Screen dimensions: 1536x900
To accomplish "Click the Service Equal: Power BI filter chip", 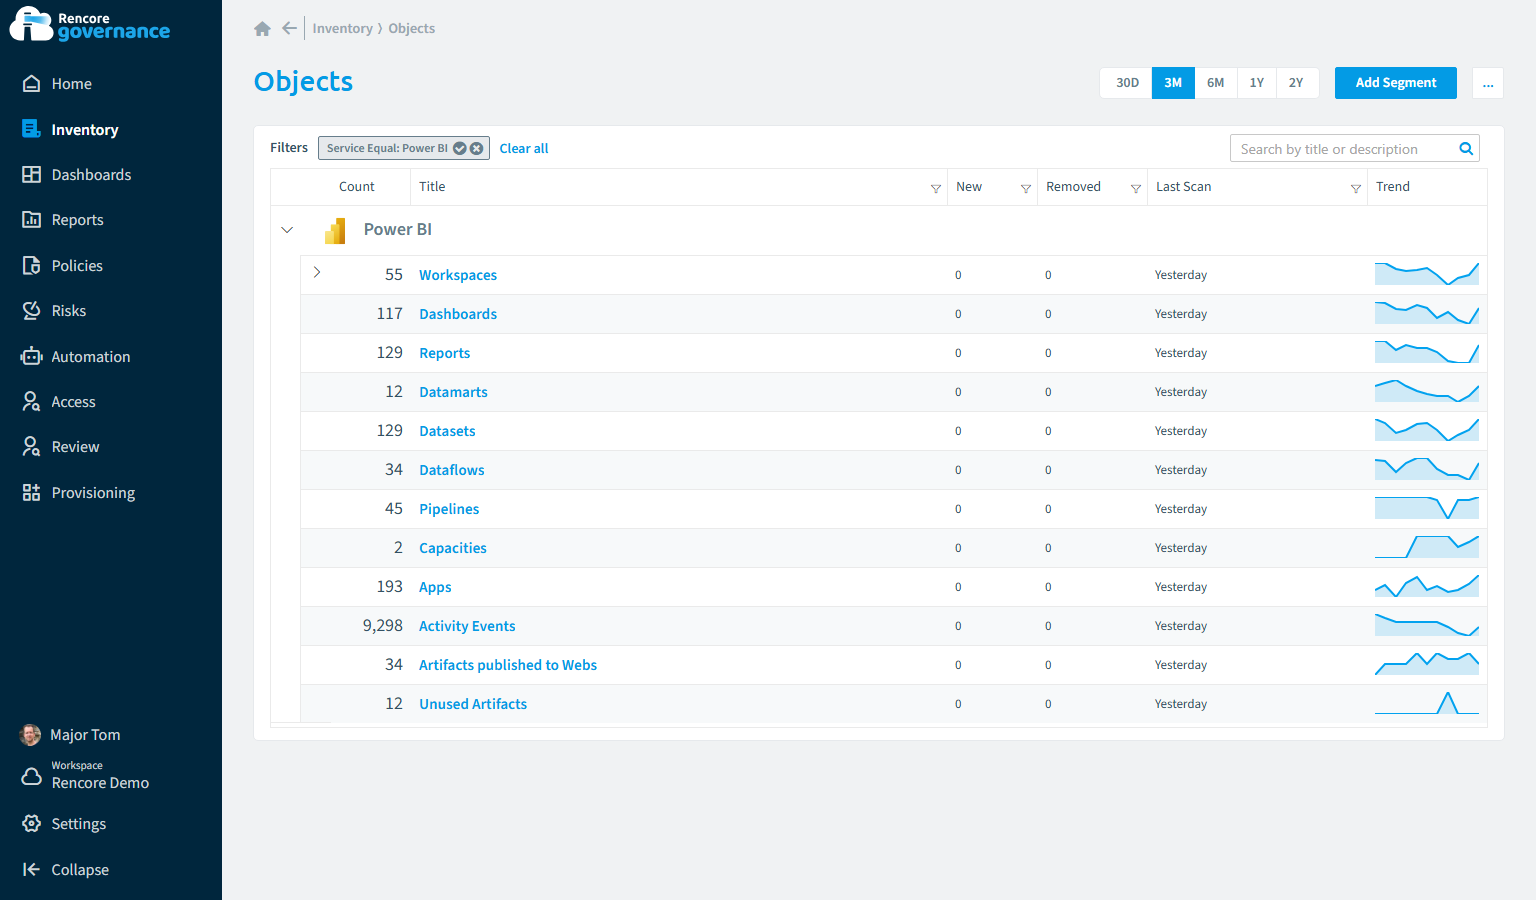I will [x=404, y=148].
